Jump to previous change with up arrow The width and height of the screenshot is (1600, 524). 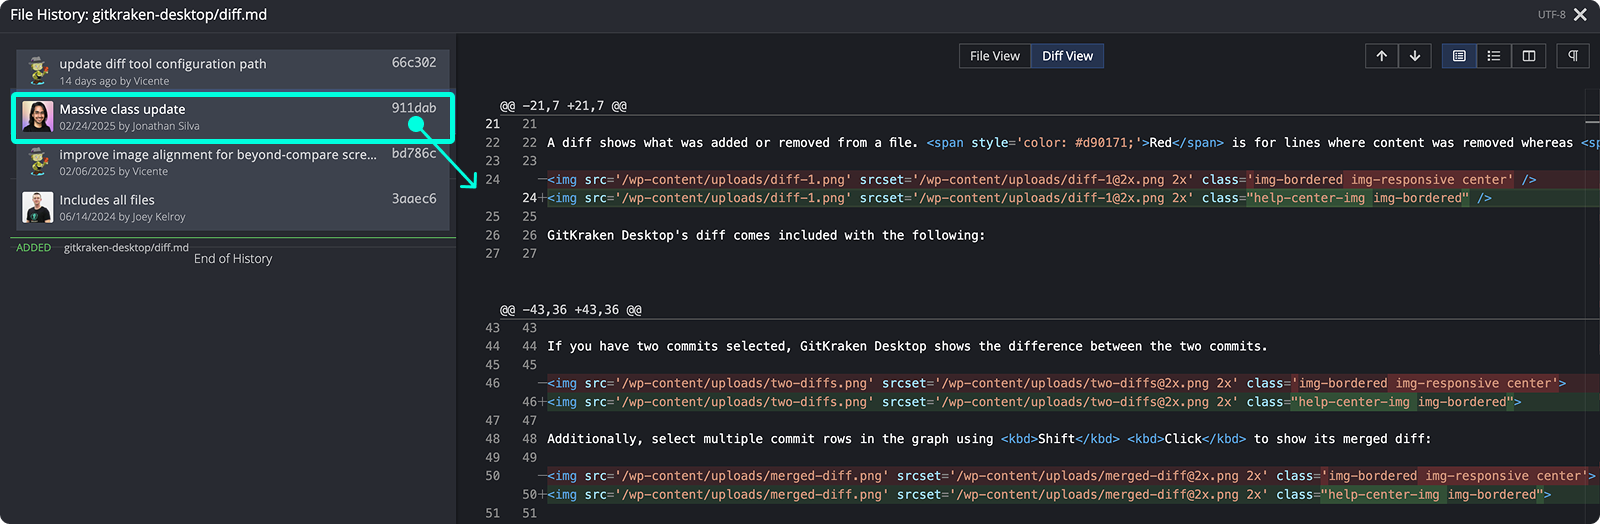pyautogui.click(x=1381, y=56)
